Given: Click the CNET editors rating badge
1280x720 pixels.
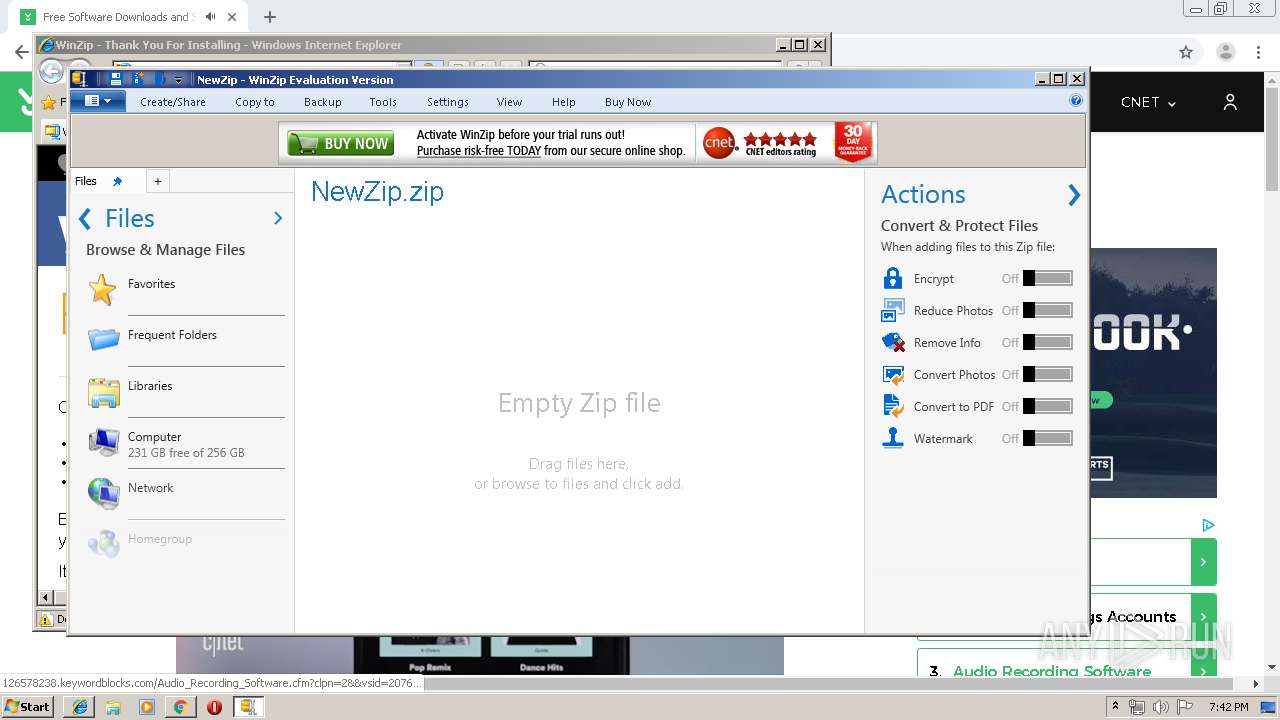Looking at the screenshot, I should (759, 143).
